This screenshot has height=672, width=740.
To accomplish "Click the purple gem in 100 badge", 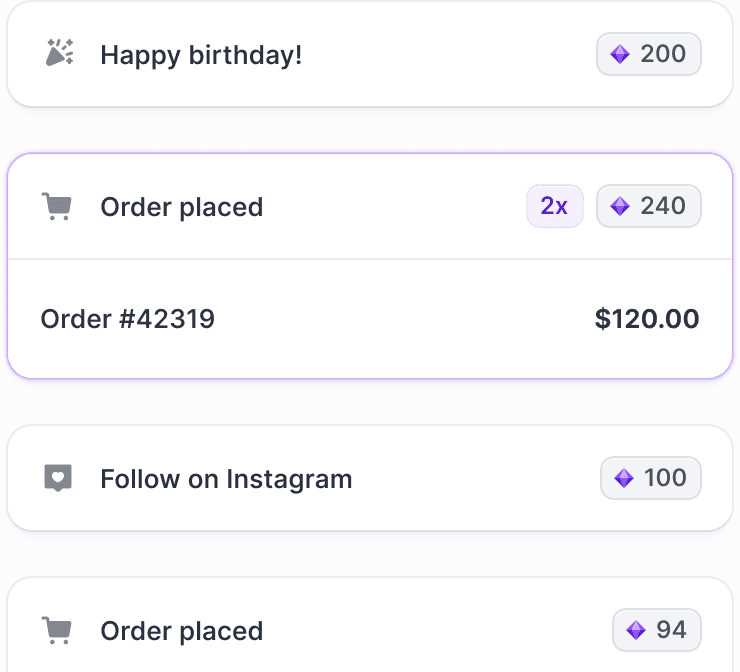I will click(x=623, y=478).
